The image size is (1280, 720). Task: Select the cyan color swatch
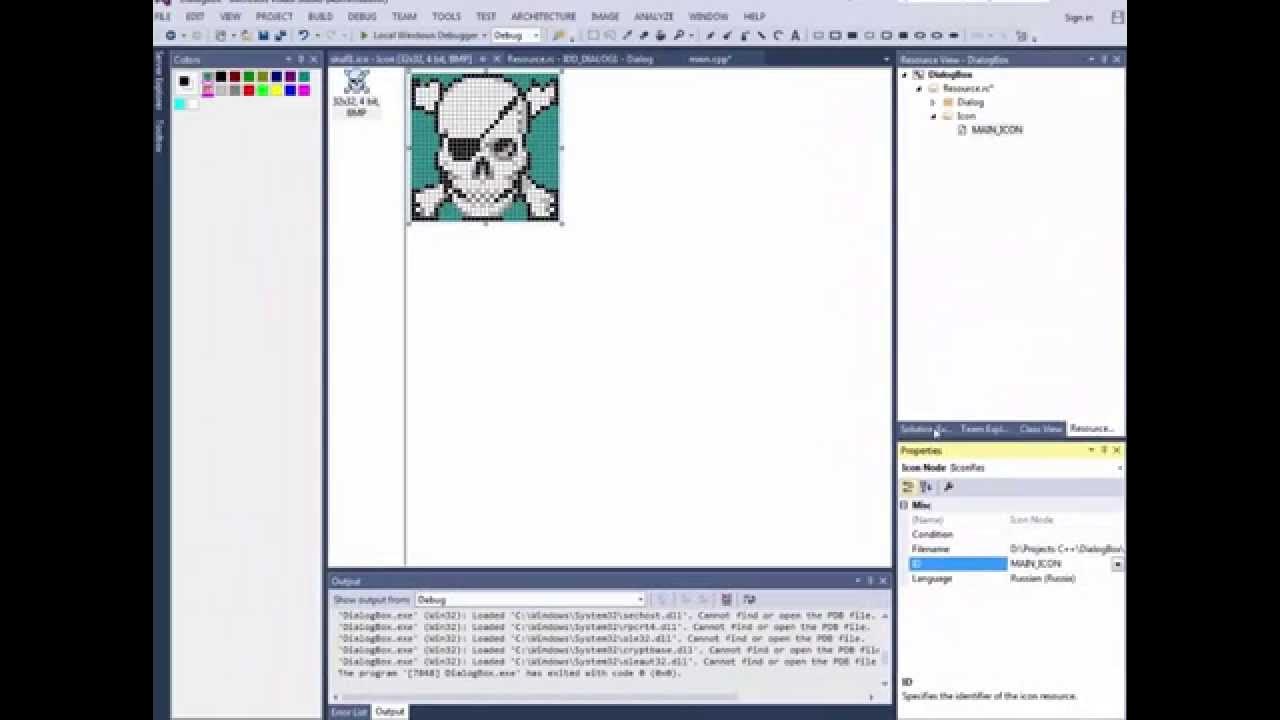[180, 104]
